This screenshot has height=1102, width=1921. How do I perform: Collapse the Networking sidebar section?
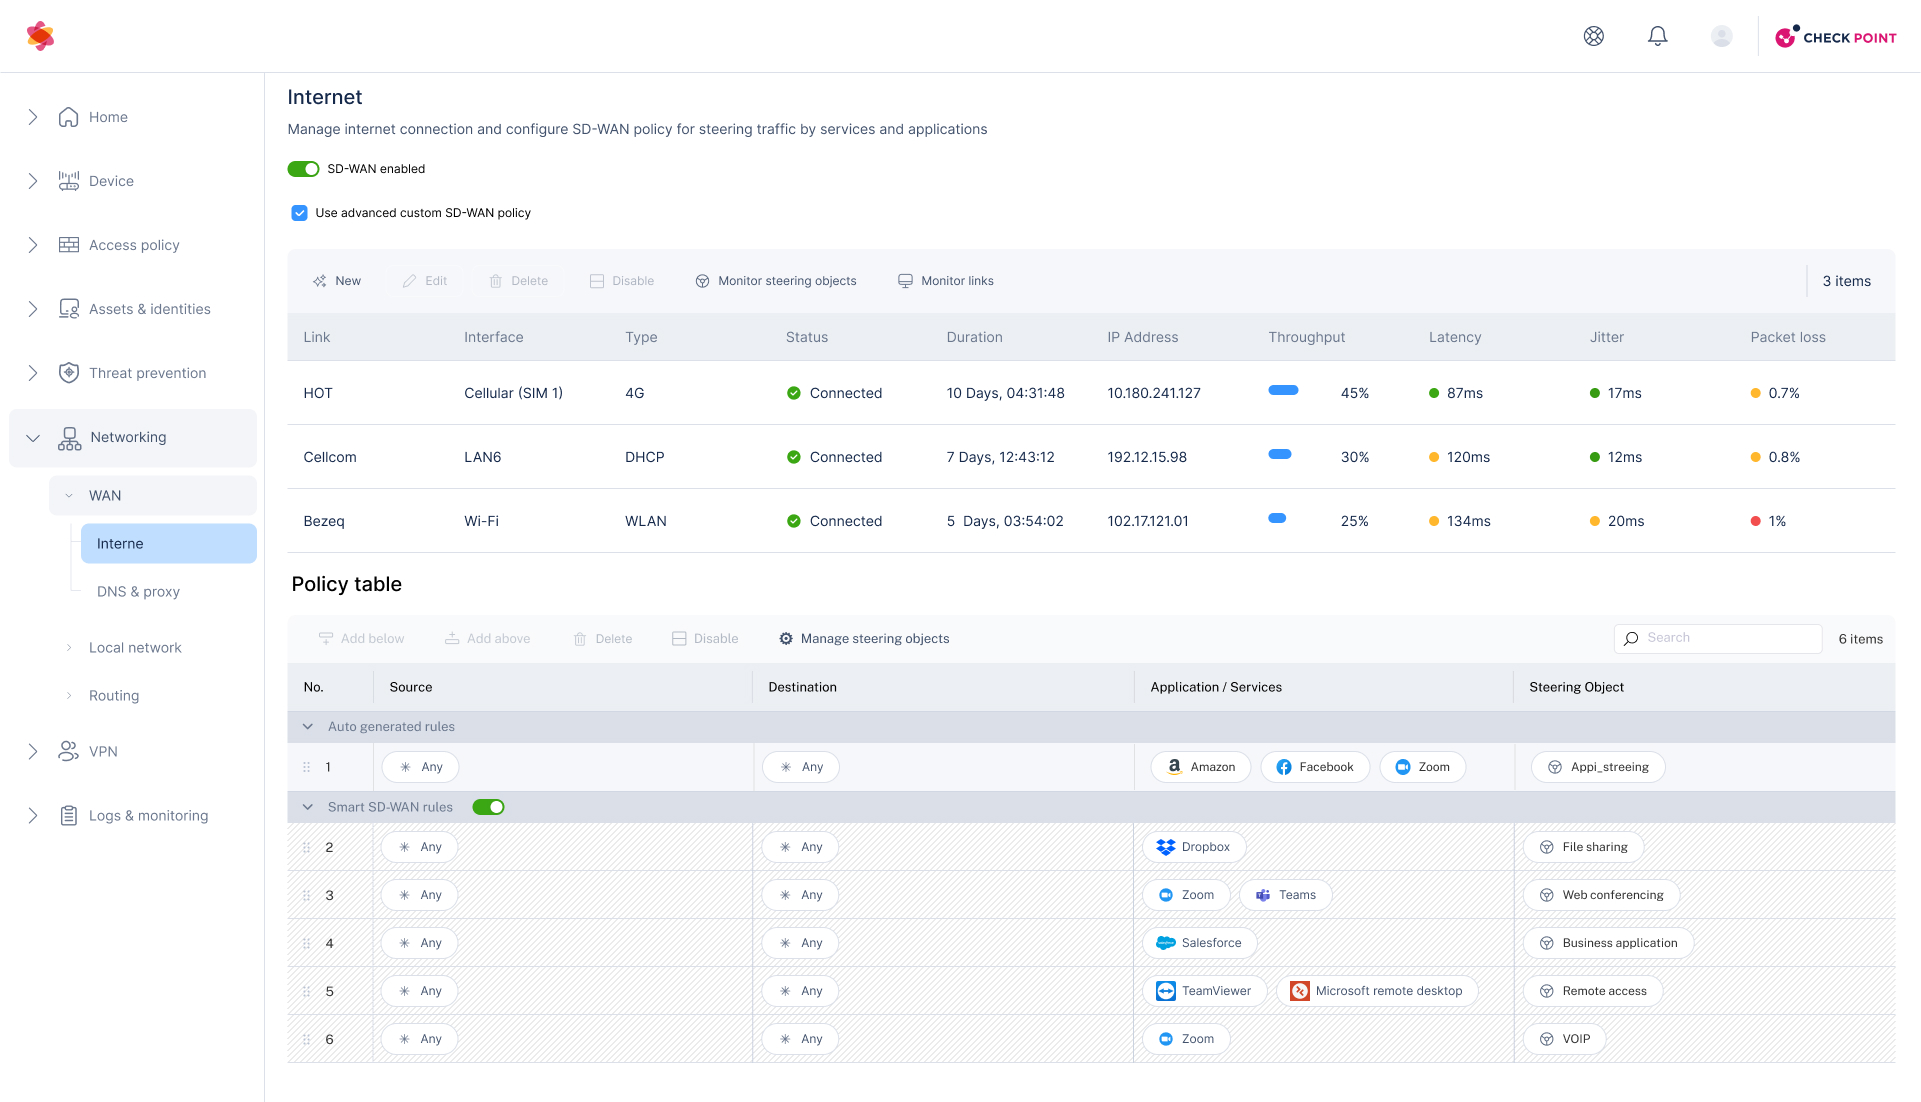pyautogui.click(x=33, y=438)
